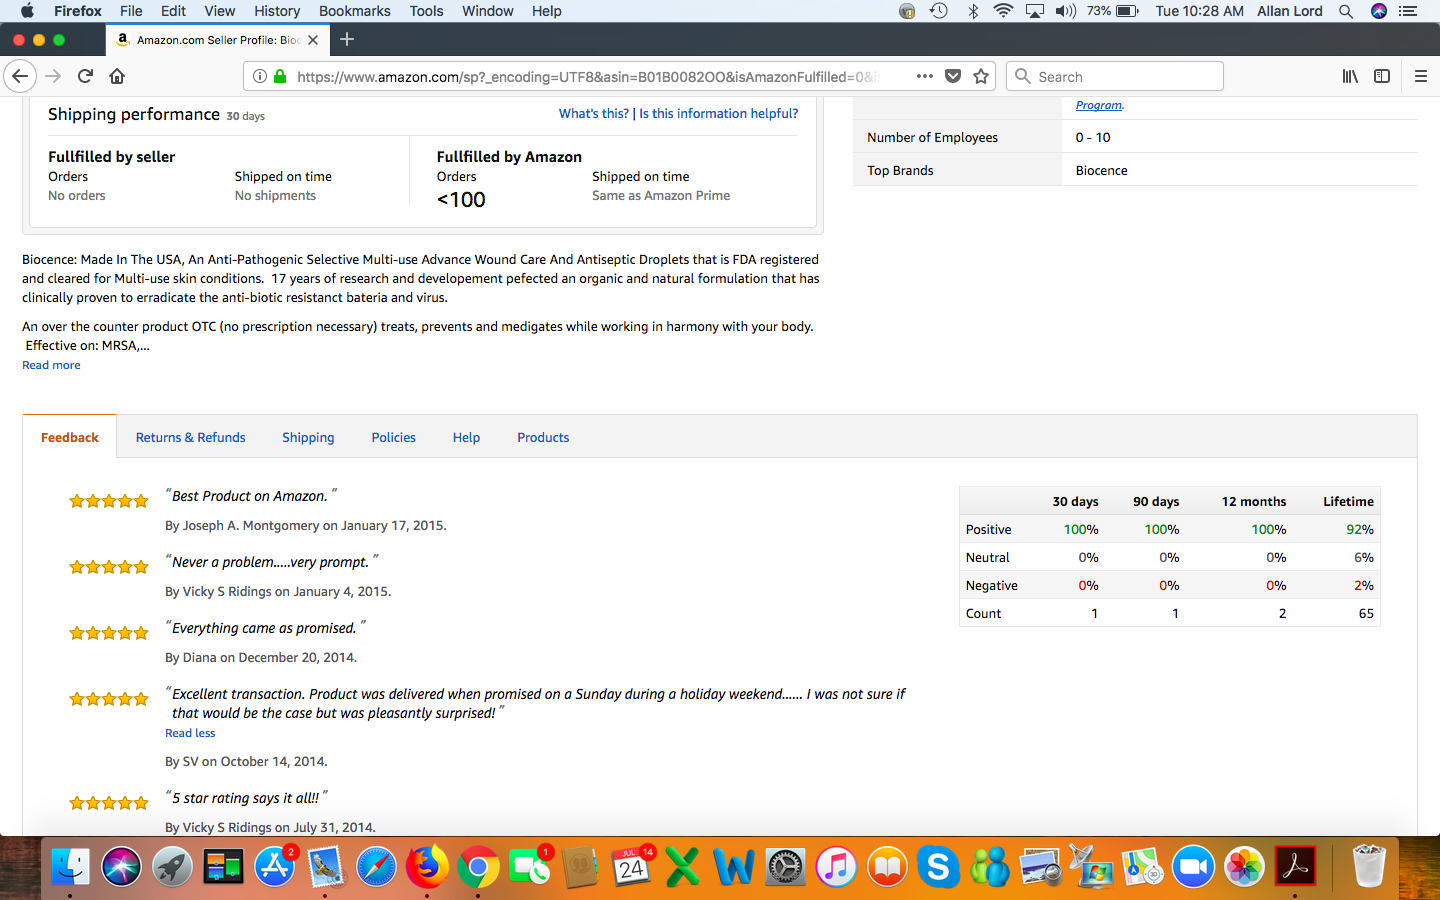Launch iTunes from the dock
This screenshot has height=900, width=1440.
[x=836, y=867]
